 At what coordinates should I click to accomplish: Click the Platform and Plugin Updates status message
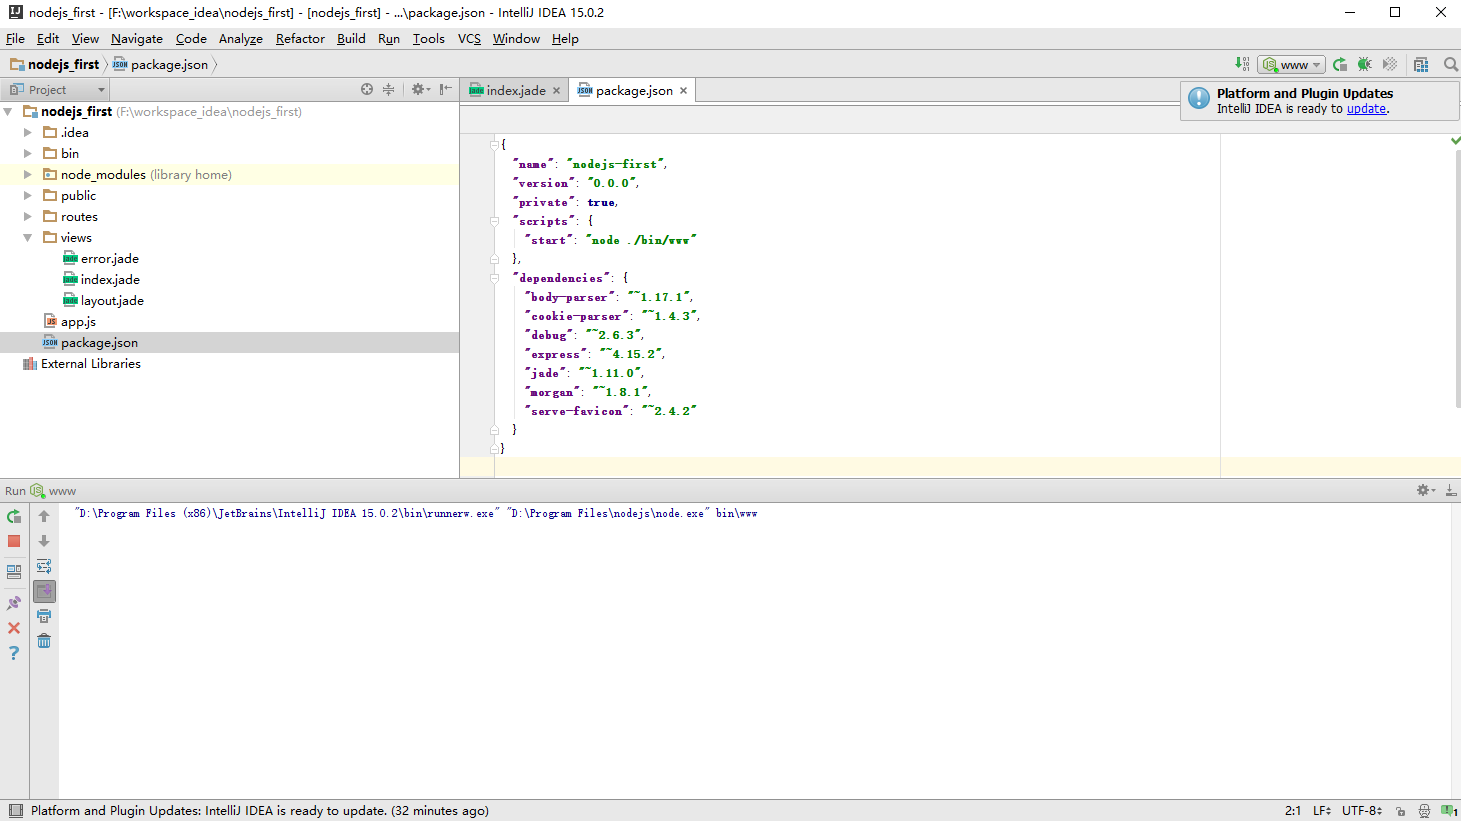[260, 811]
